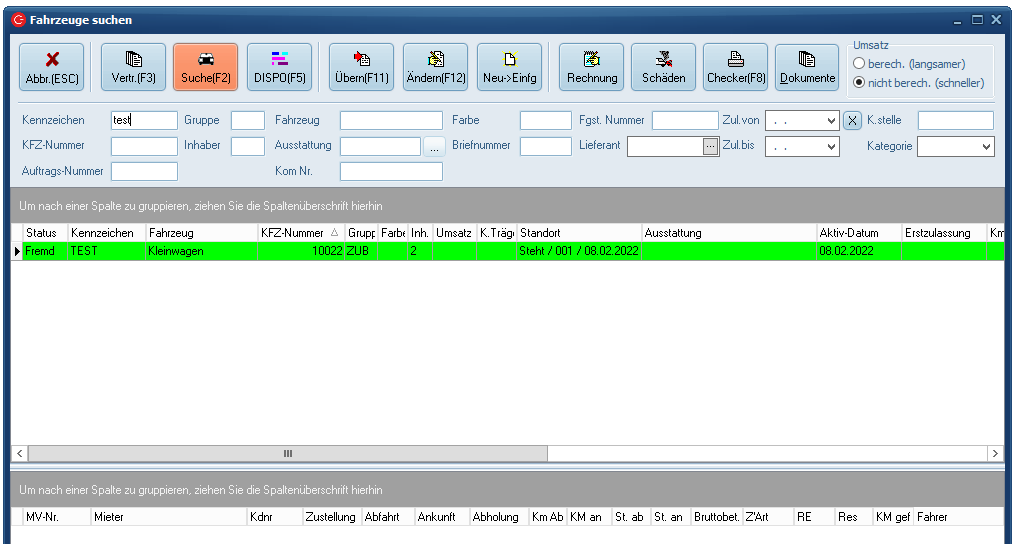The height and width of the screenshot is (544, 1018).
Task: Sort by KFZ-Nummer column header
Action: pyautogui.click(x=299, y=233)
